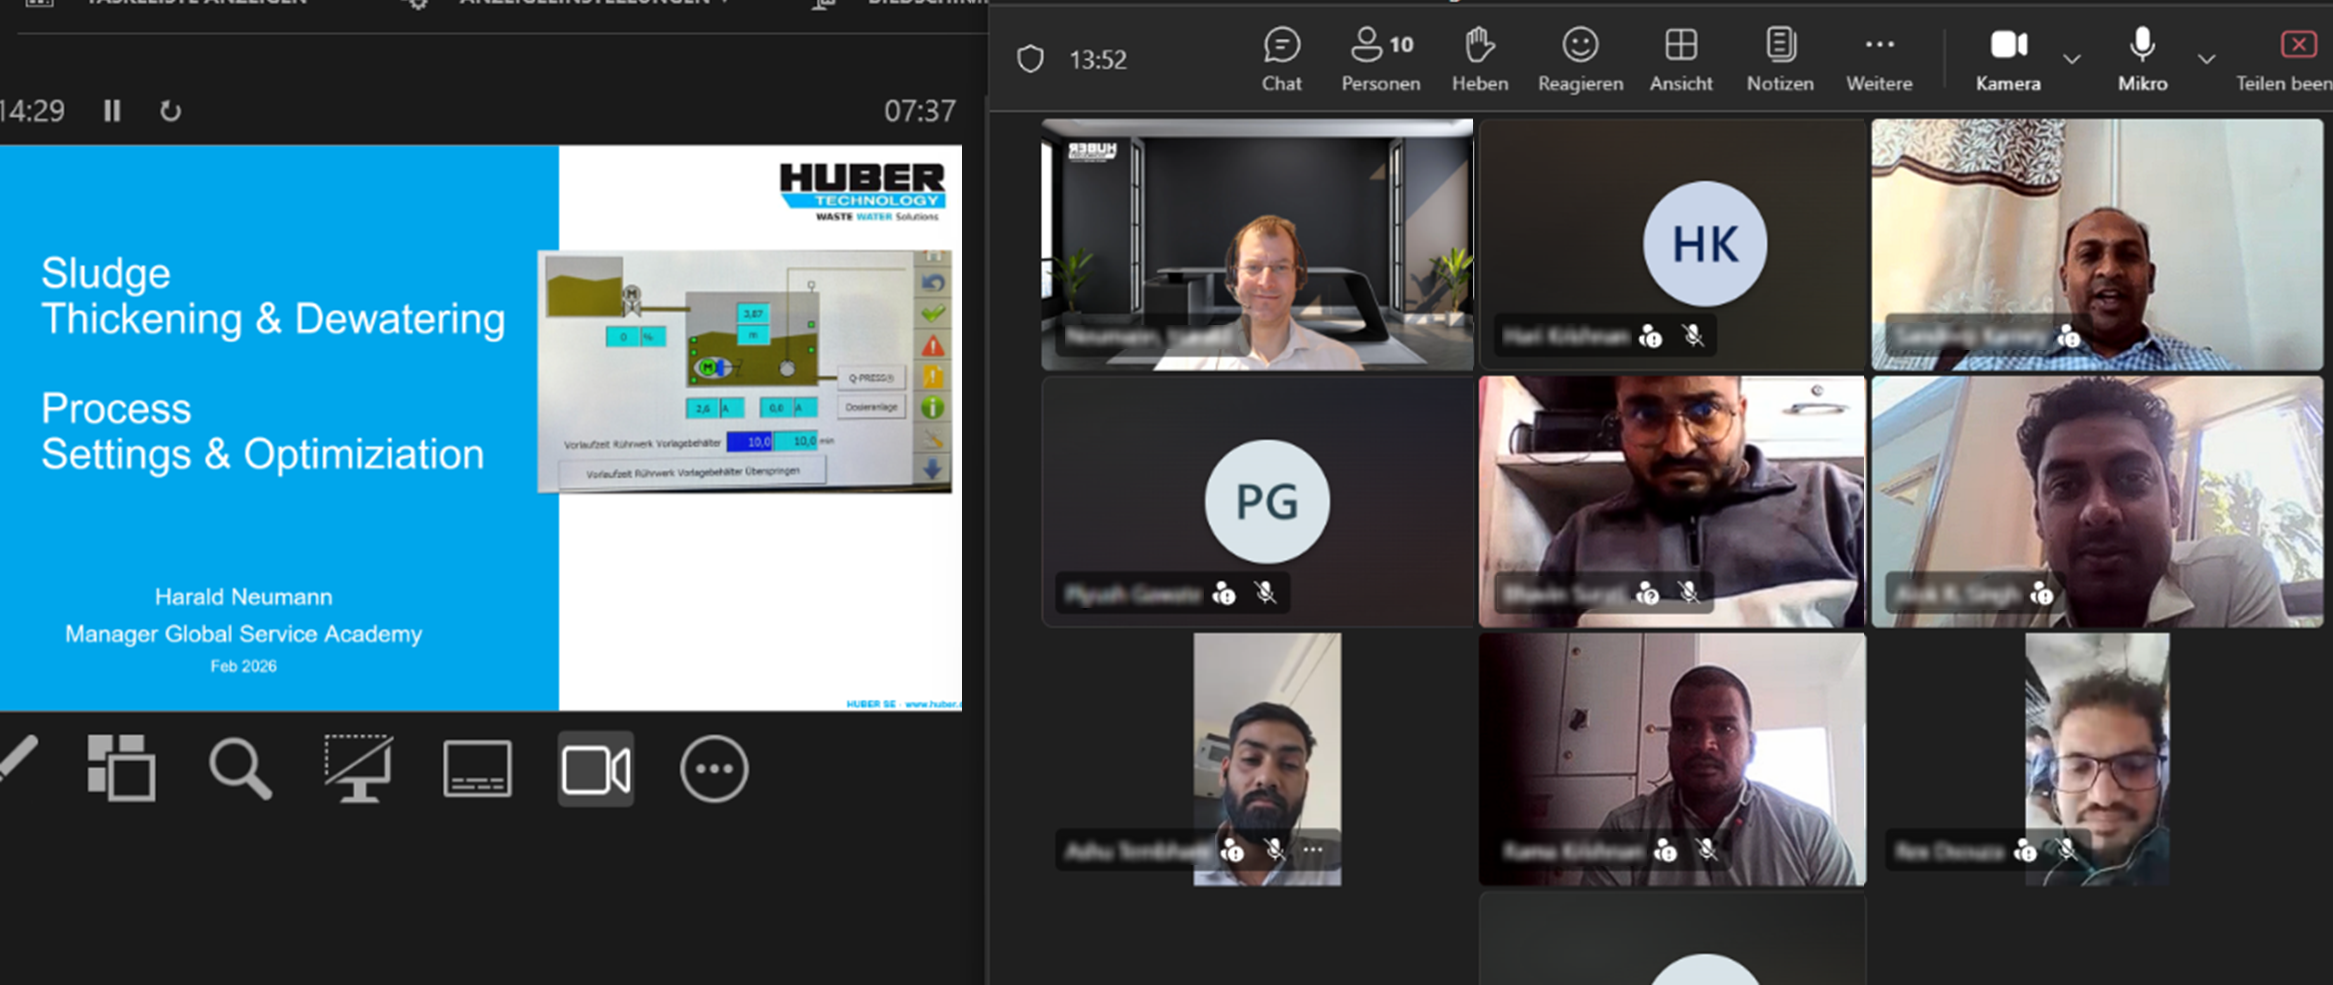Viewport: 2333px width, 985px height.
Task: Toggle the Kamera on or off
Action: [2008, 59]
